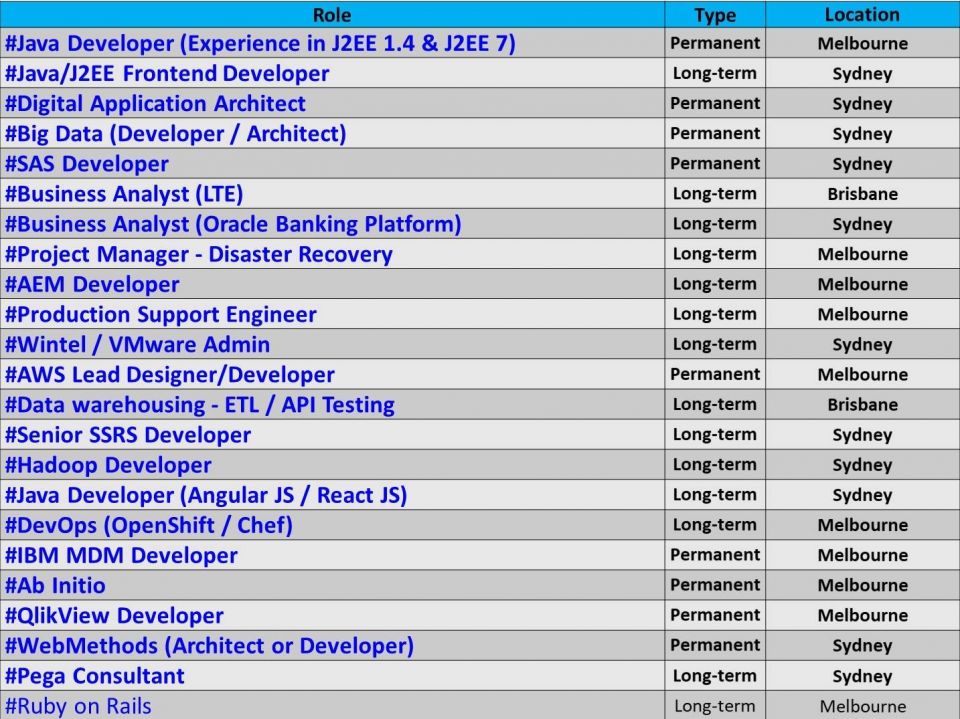Click "Sydney" in the WebMethods row

point(862,646)
